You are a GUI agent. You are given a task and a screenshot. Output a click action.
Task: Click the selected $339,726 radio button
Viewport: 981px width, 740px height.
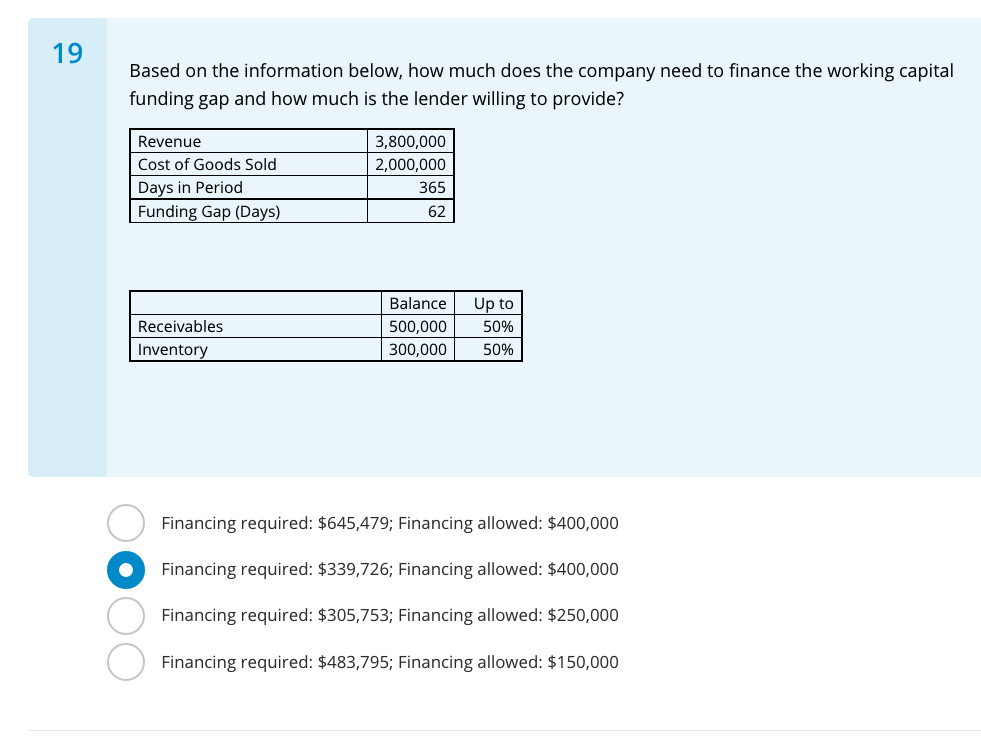[x=125, y=569]
